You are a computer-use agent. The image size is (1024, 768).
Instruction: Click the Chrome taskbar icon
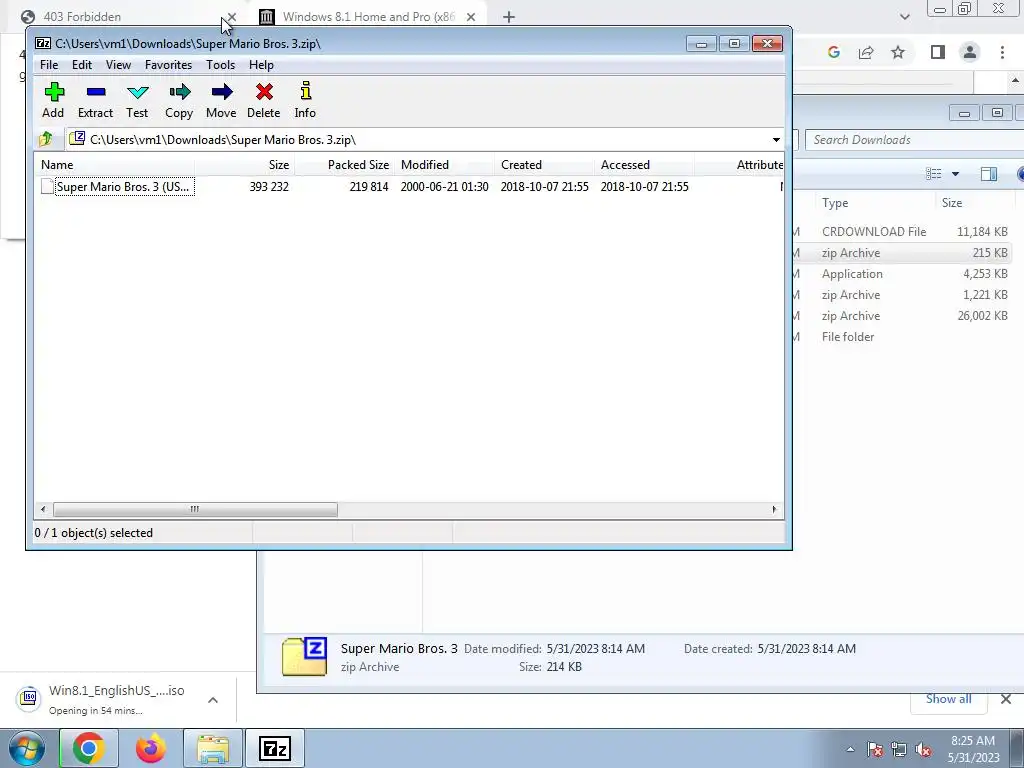pos(89,749)
